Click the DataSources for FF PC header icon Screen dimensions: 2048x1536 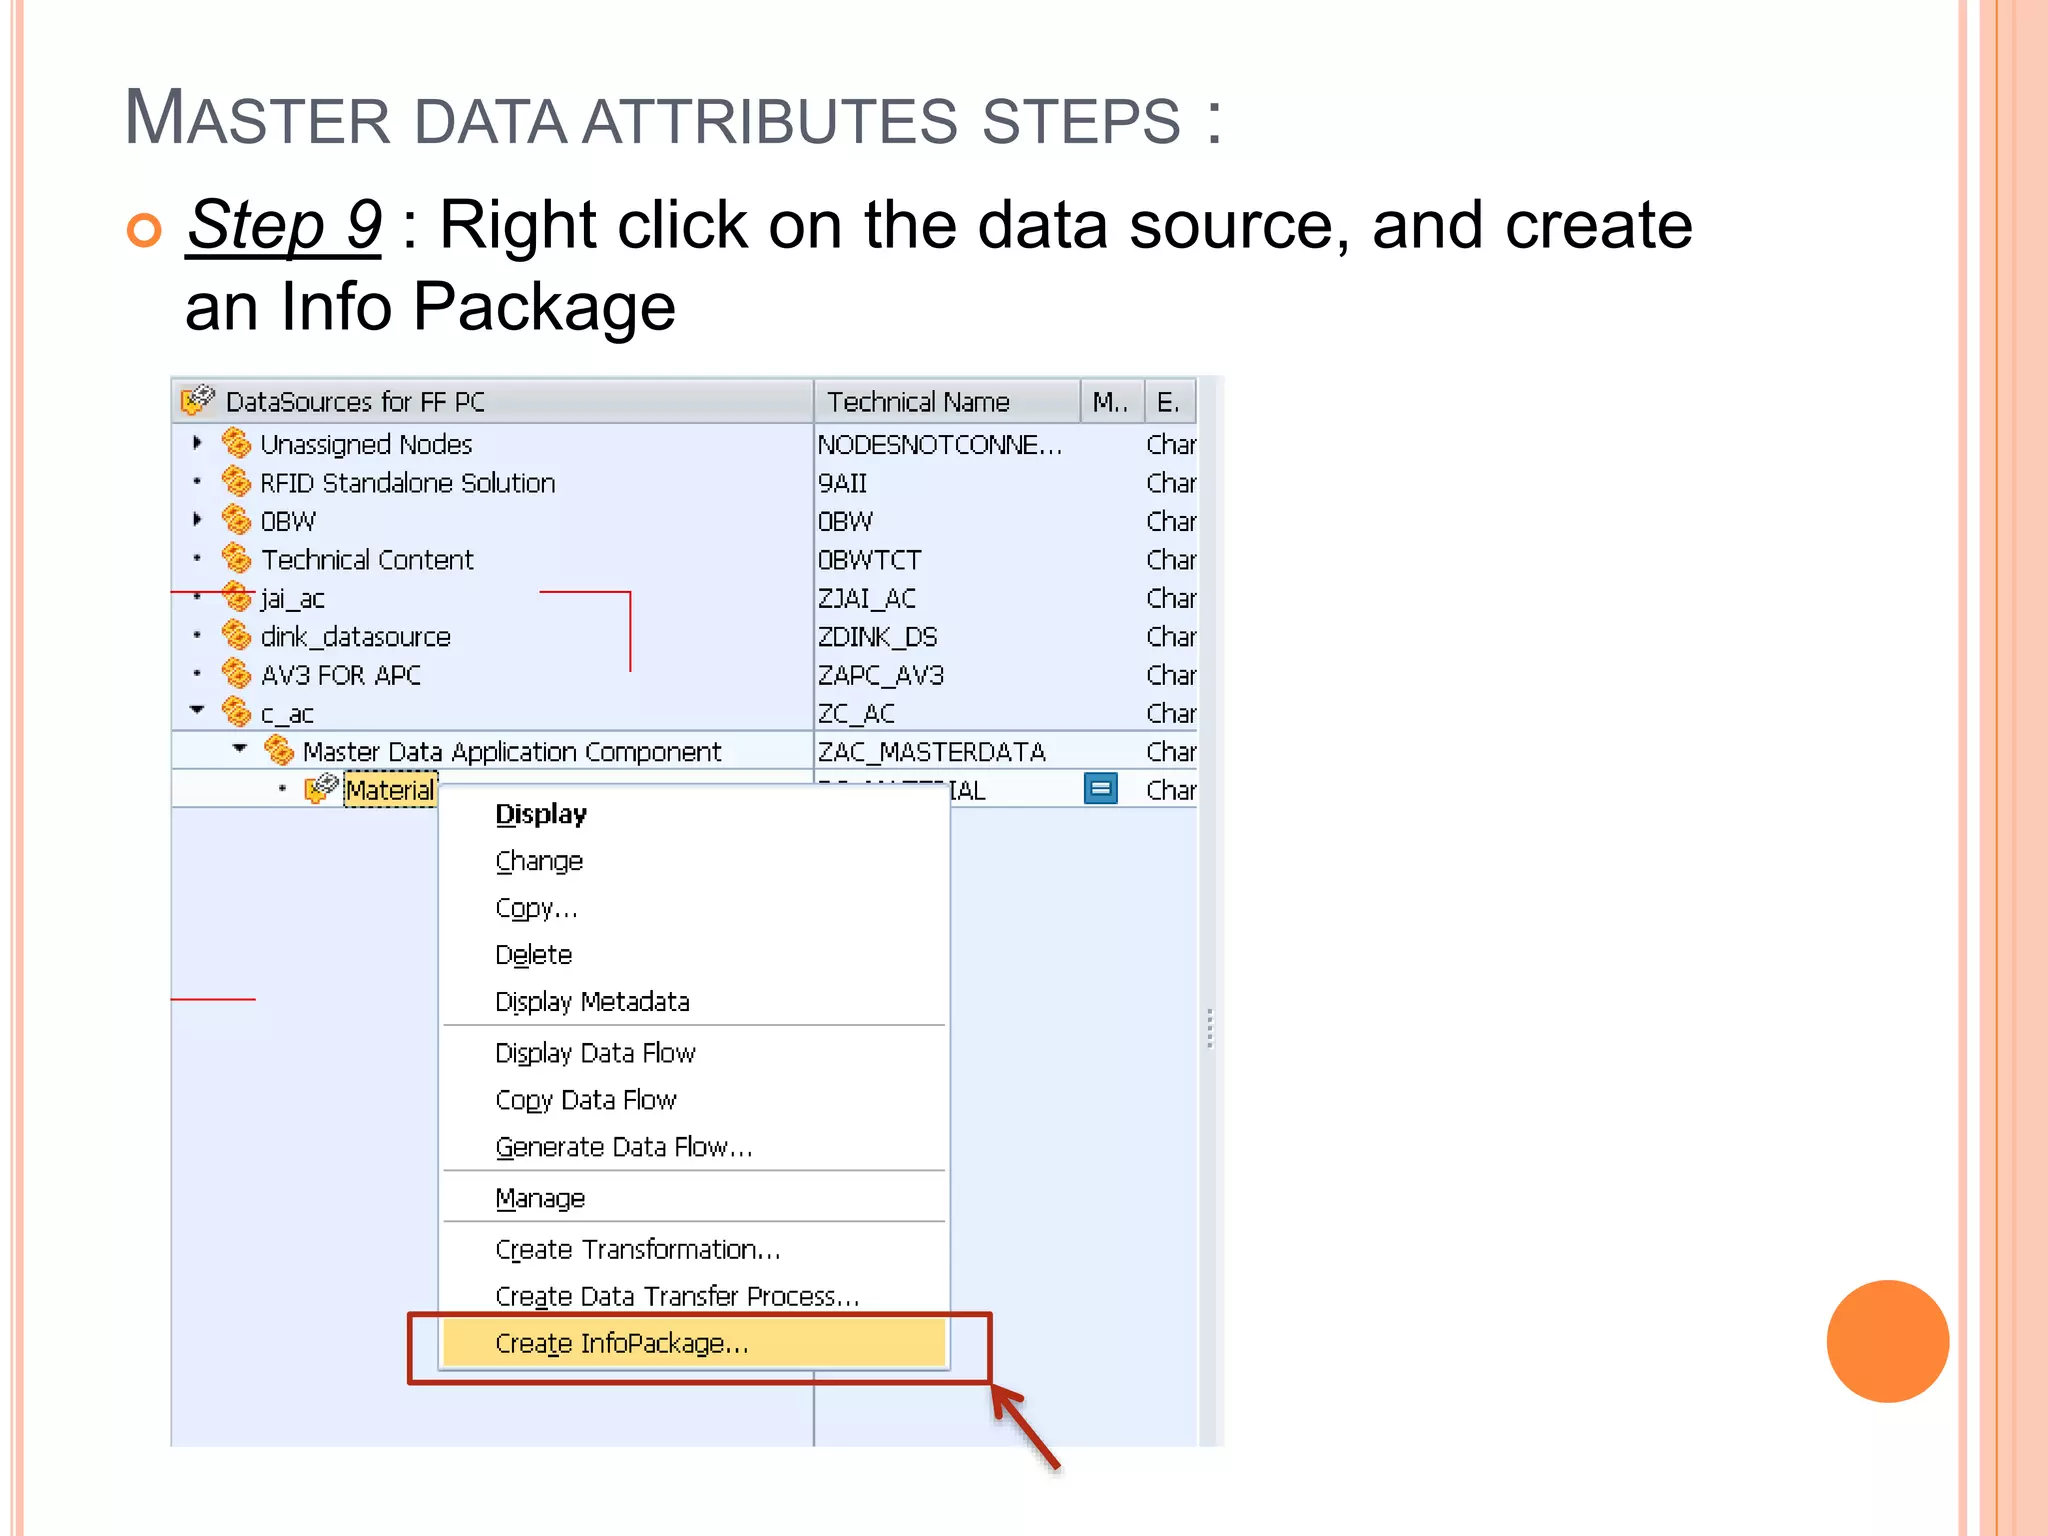click(x=198, y=400)
